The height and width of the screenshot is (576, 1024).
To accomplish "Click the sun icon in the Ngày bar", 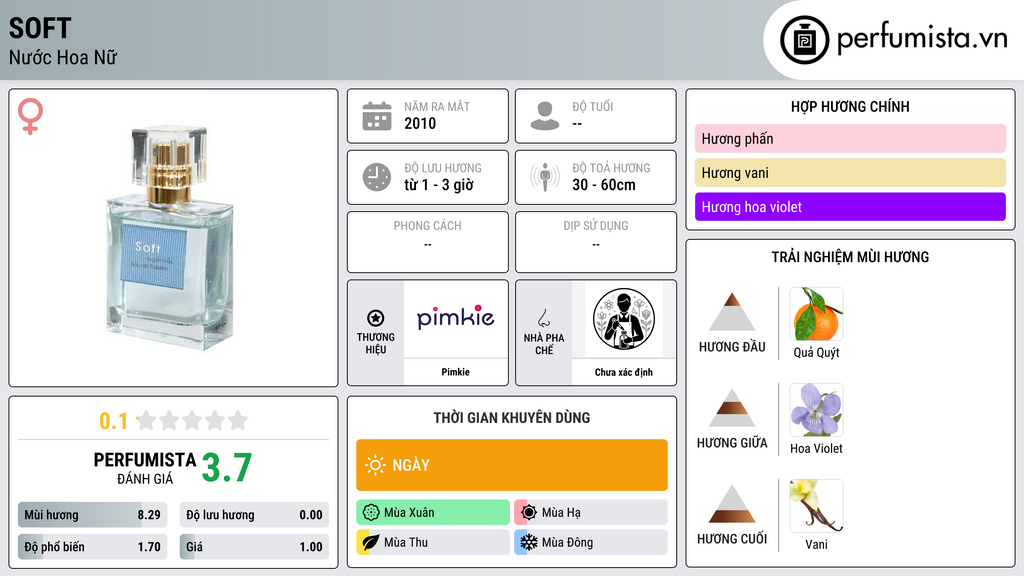I will (375, 465).
